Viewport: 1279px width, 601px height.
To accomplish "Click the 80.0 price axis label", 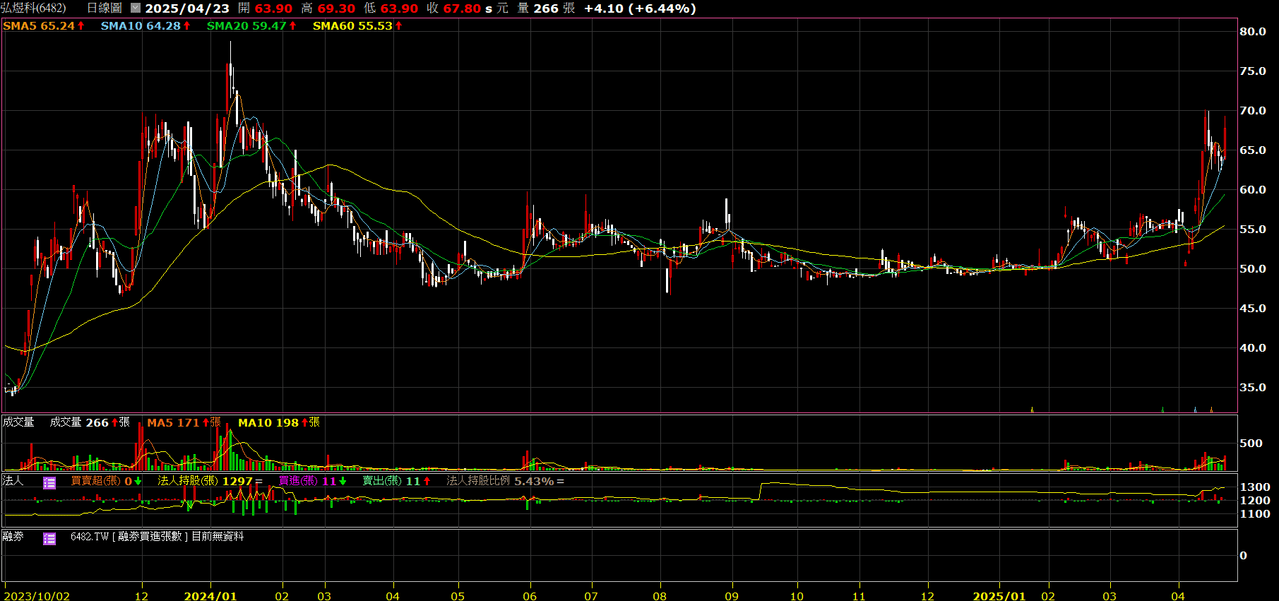I will (x=1253, y=31).
